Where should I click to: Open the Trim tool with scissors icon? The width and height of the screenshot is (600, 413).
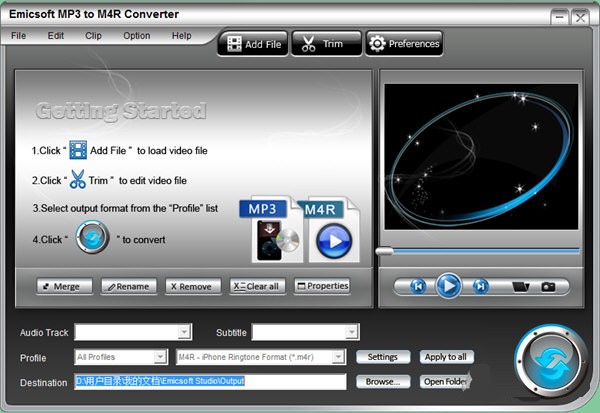point(326,44)
